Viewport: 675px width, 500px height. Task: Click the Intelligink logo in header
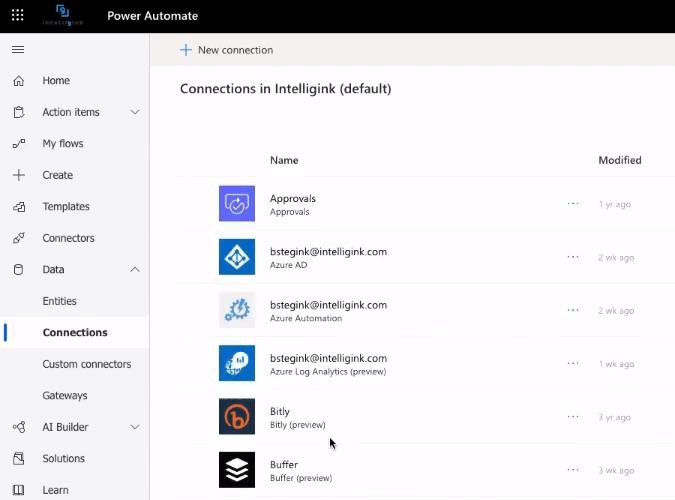coord(63,16)
